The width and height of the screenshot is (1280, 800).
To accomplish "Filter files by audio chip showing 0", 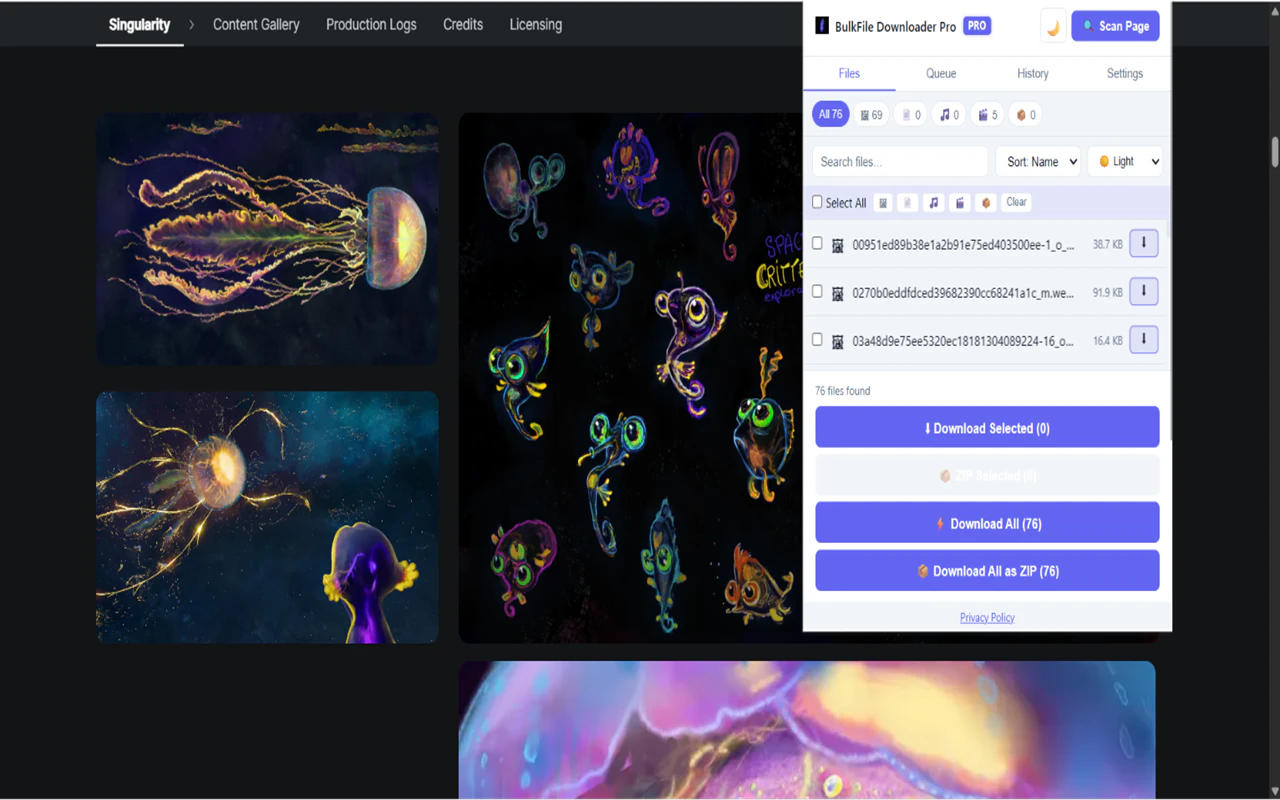I will (949, 115).
